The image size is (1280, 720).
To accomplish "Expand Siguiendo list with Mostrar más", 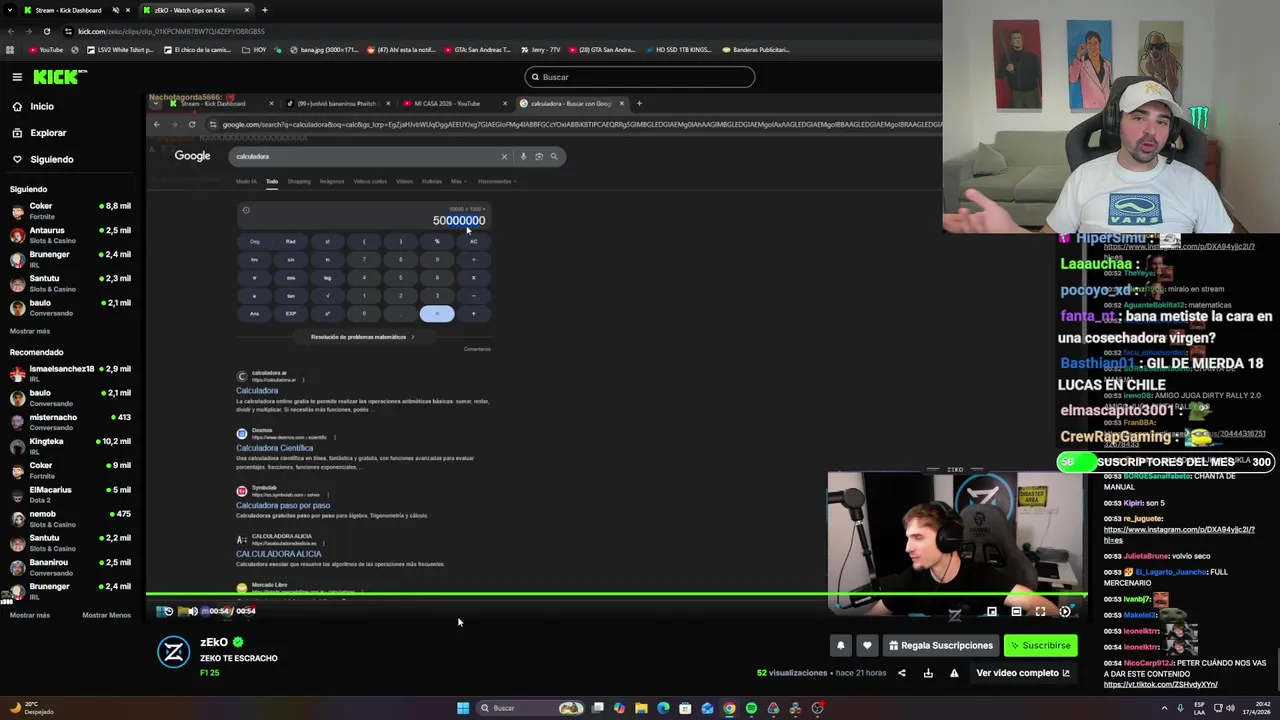I will coord(30,331).
